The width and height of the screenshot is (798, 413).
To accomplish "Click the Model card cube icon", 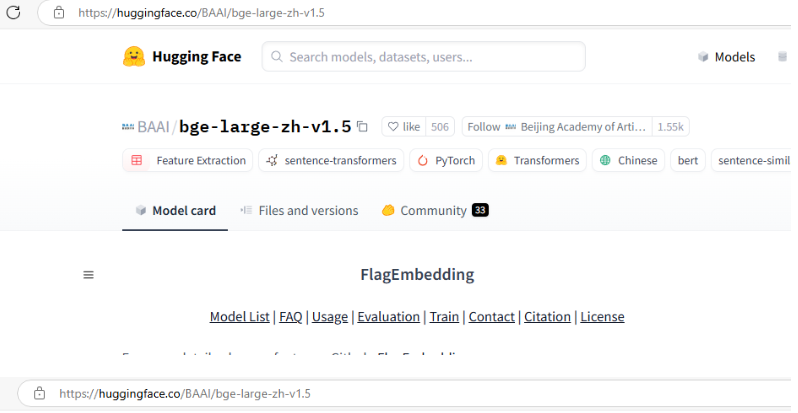I will point(141,211).
